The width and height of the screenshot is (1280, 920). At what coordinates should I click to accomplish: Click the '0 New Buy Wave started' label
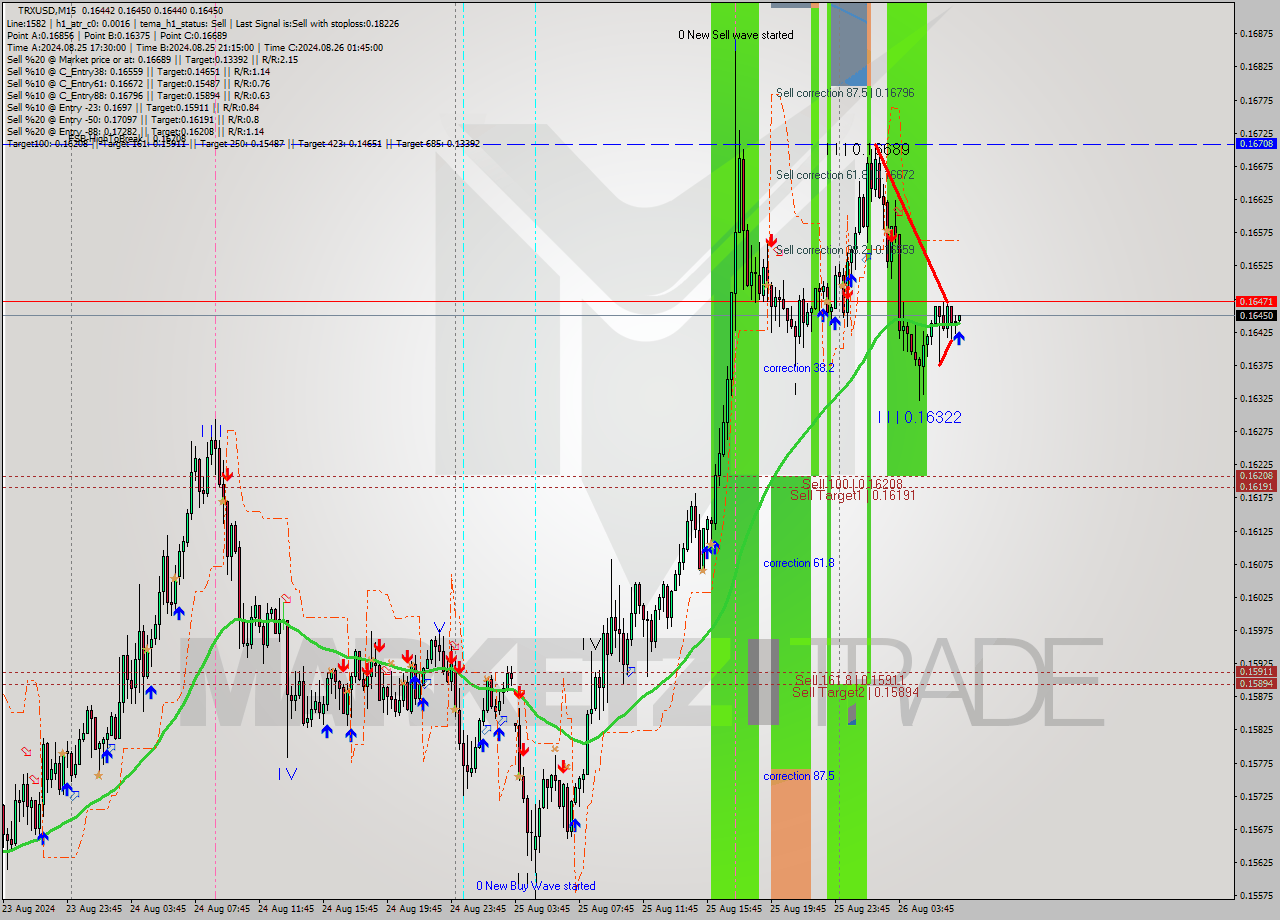click(x=535, y=886)
